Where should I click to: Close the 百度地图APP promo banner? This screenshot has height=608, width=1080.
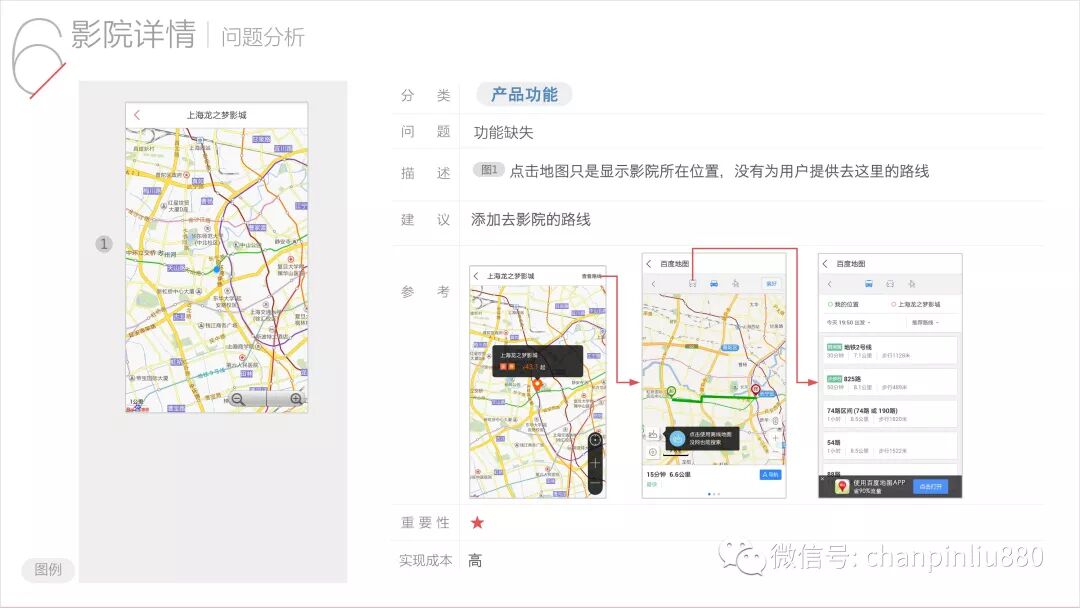click(x=822, y=479)
